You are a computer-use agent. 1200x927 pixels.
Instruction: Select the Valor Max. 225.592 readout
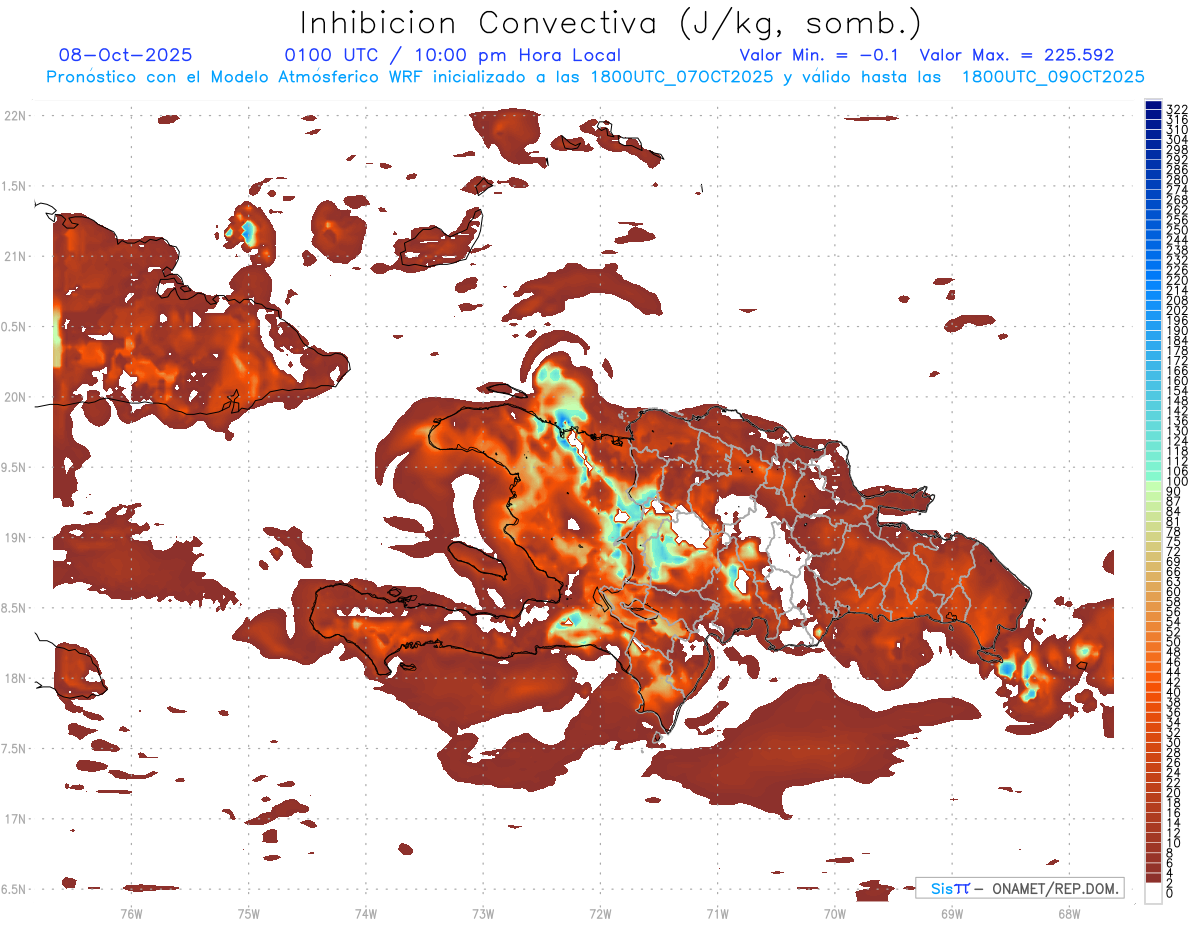(1016, 56)
